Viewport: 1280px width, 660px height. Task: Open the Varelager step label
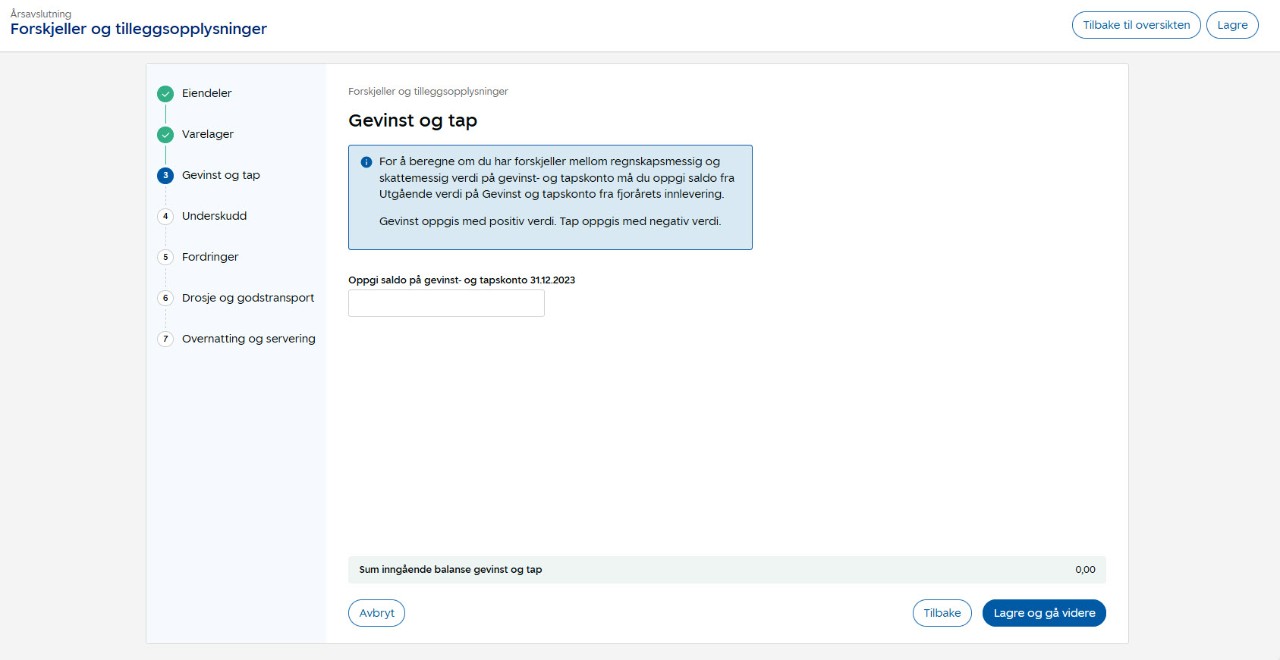click(207, 134)
